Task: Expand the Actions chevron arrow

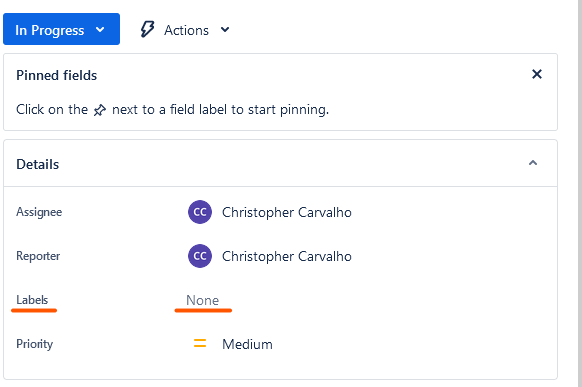Action: pos(225,30)
